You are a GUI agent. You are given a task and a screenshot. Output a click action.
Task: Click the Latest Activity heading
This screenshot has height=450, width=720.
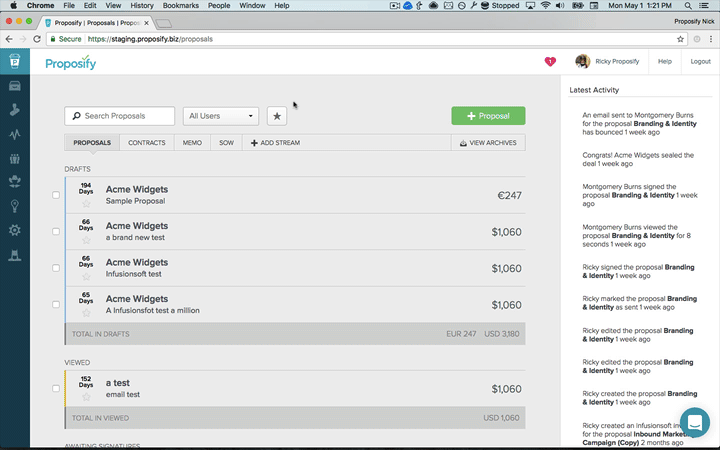[x=594, y=90]
